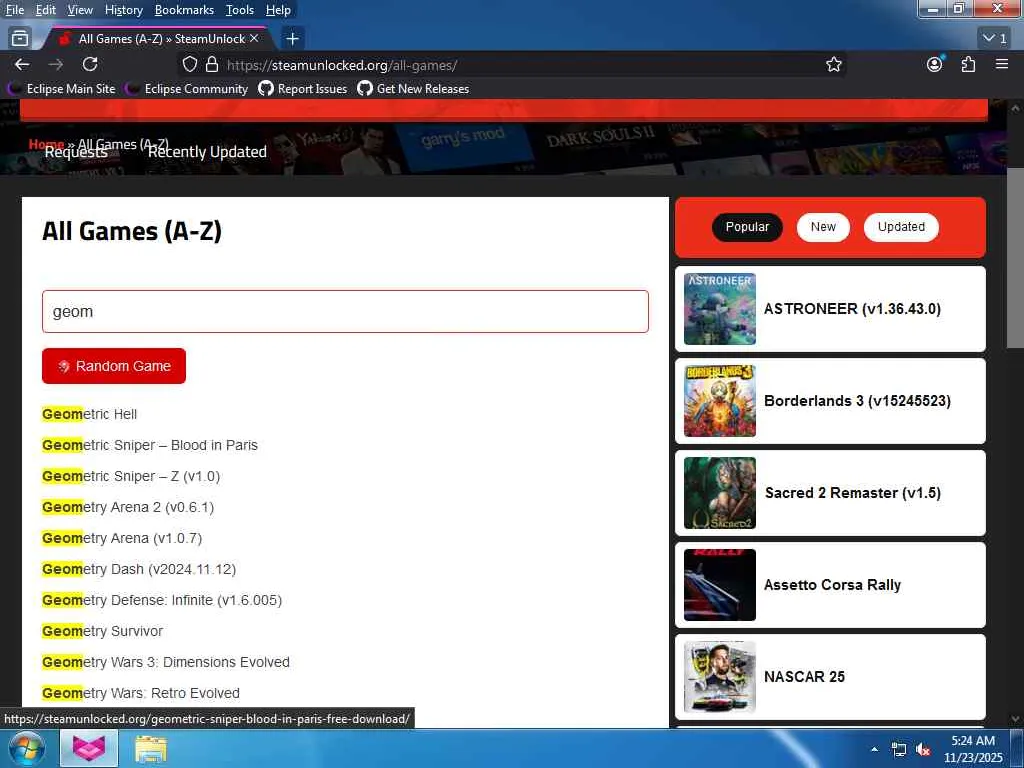The width and height of the screenshot is (1024, 768).
Task: Open Eclipse Main Site bookmark
Action: (62, 89)
